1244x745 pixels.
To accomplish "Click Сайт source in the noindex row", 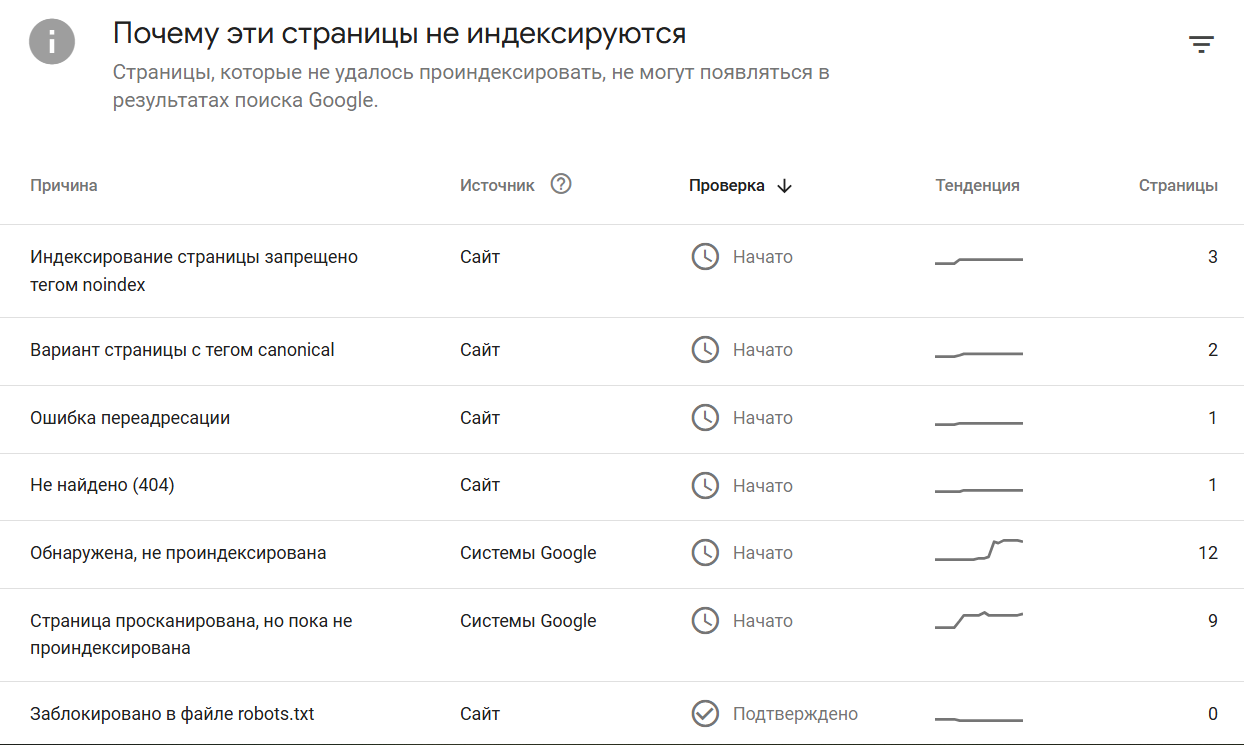I will [480, 257].
